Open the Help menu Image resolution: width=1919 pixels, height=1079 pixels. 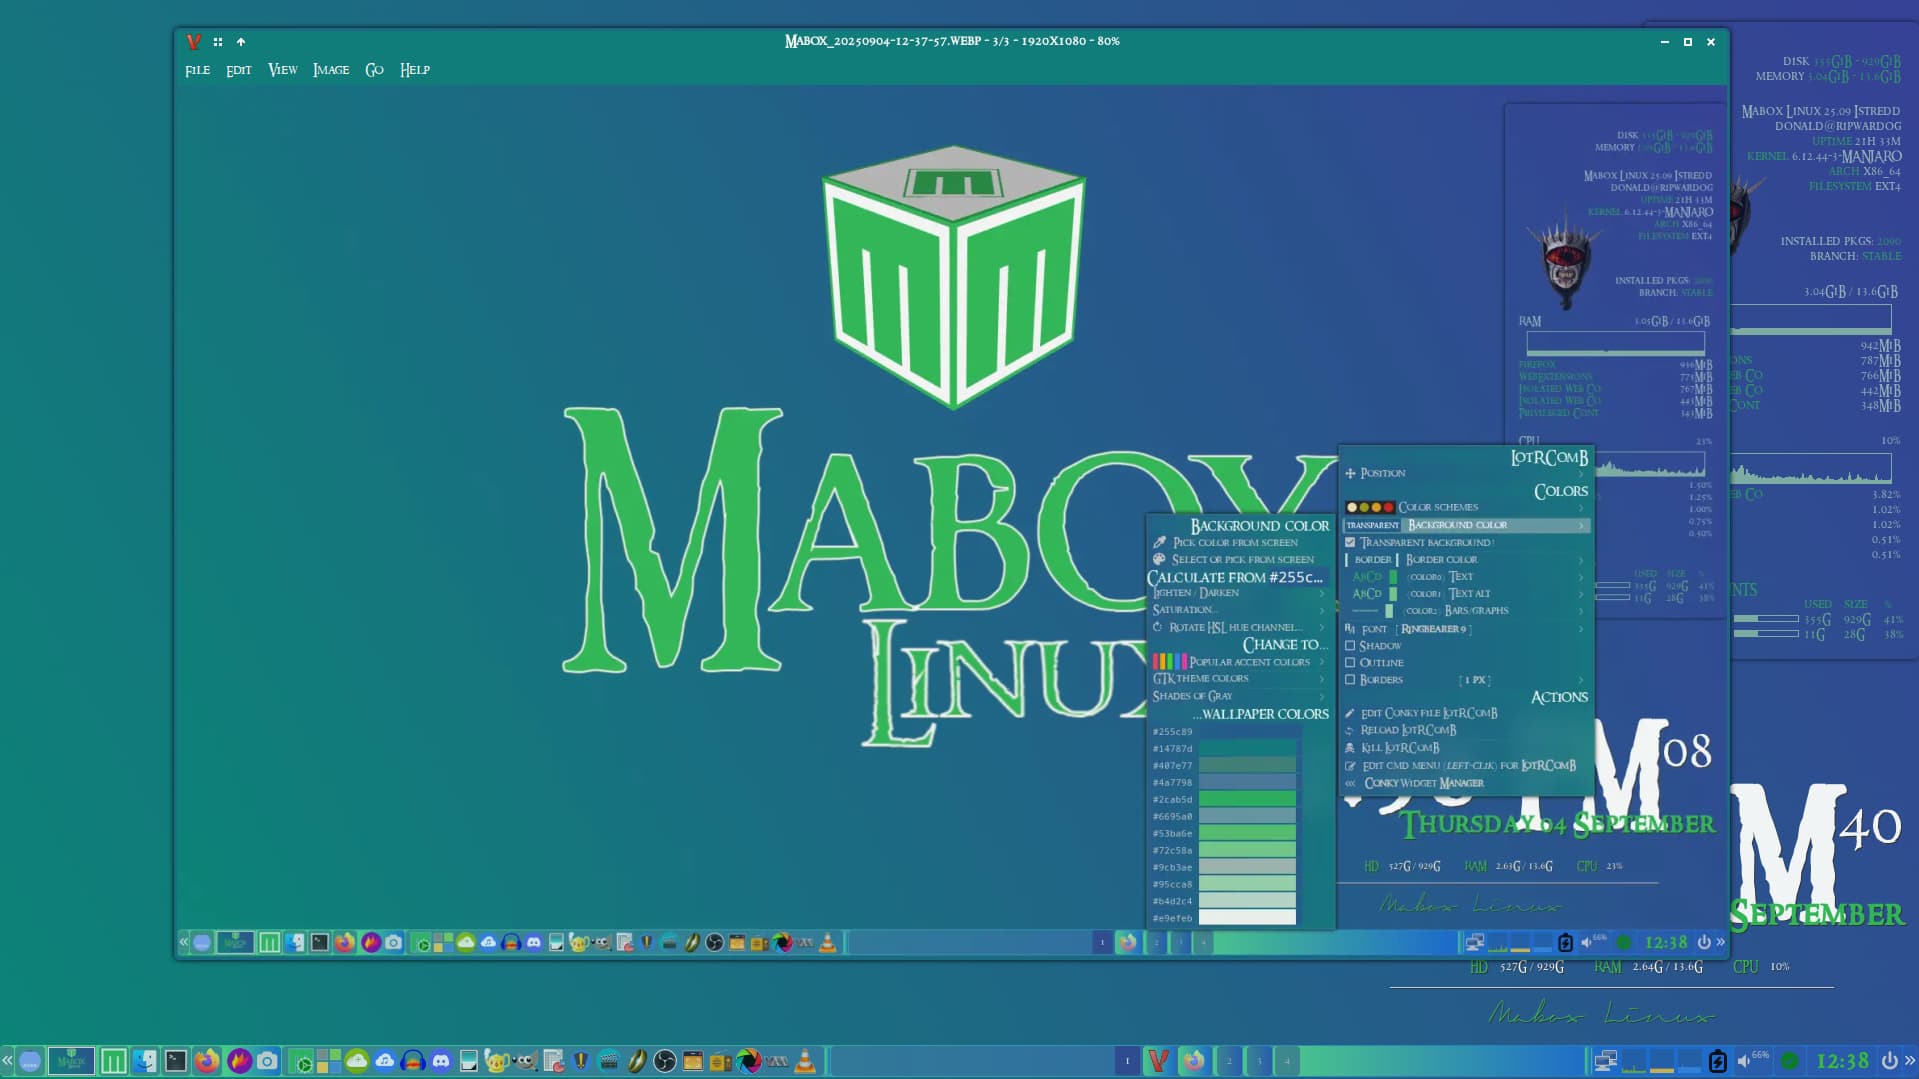pyautogui.click(x=415, y=70)
